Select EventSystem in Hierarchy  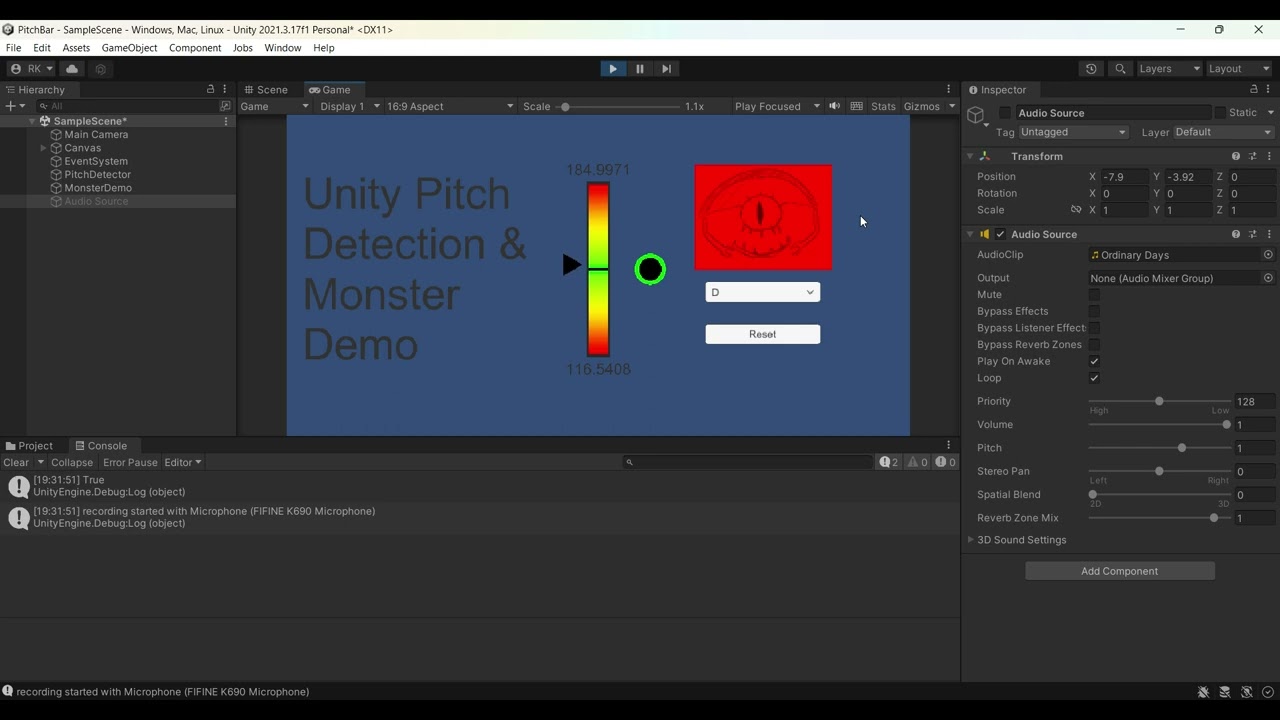(96, 161)
